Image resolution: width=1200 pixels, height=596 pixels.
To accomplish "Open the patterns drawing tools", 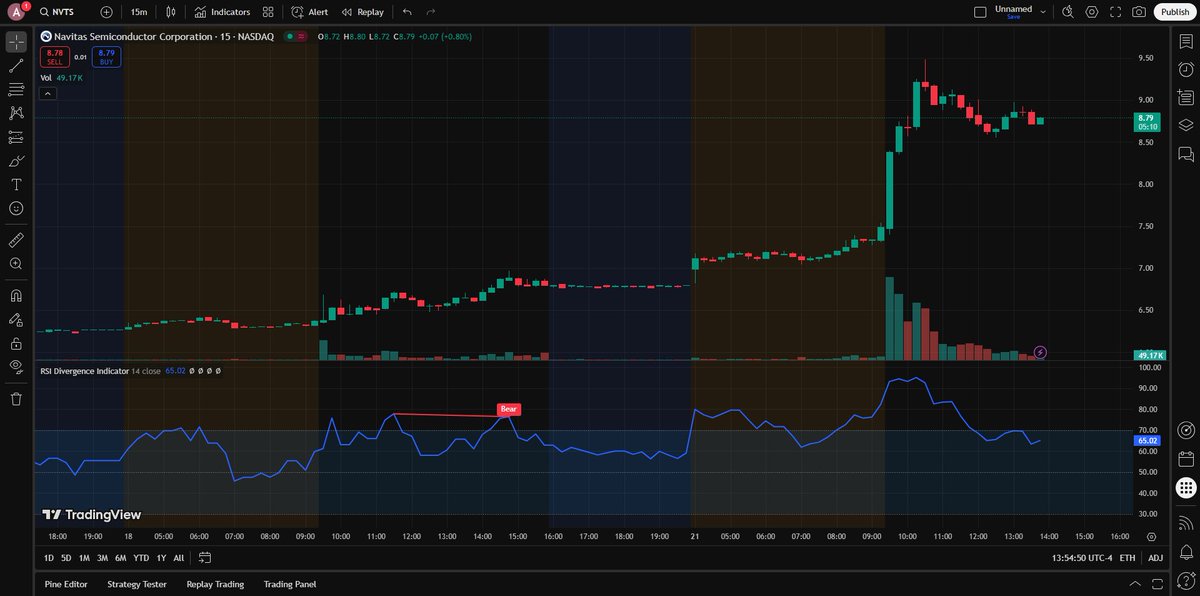I will [16, 114].
